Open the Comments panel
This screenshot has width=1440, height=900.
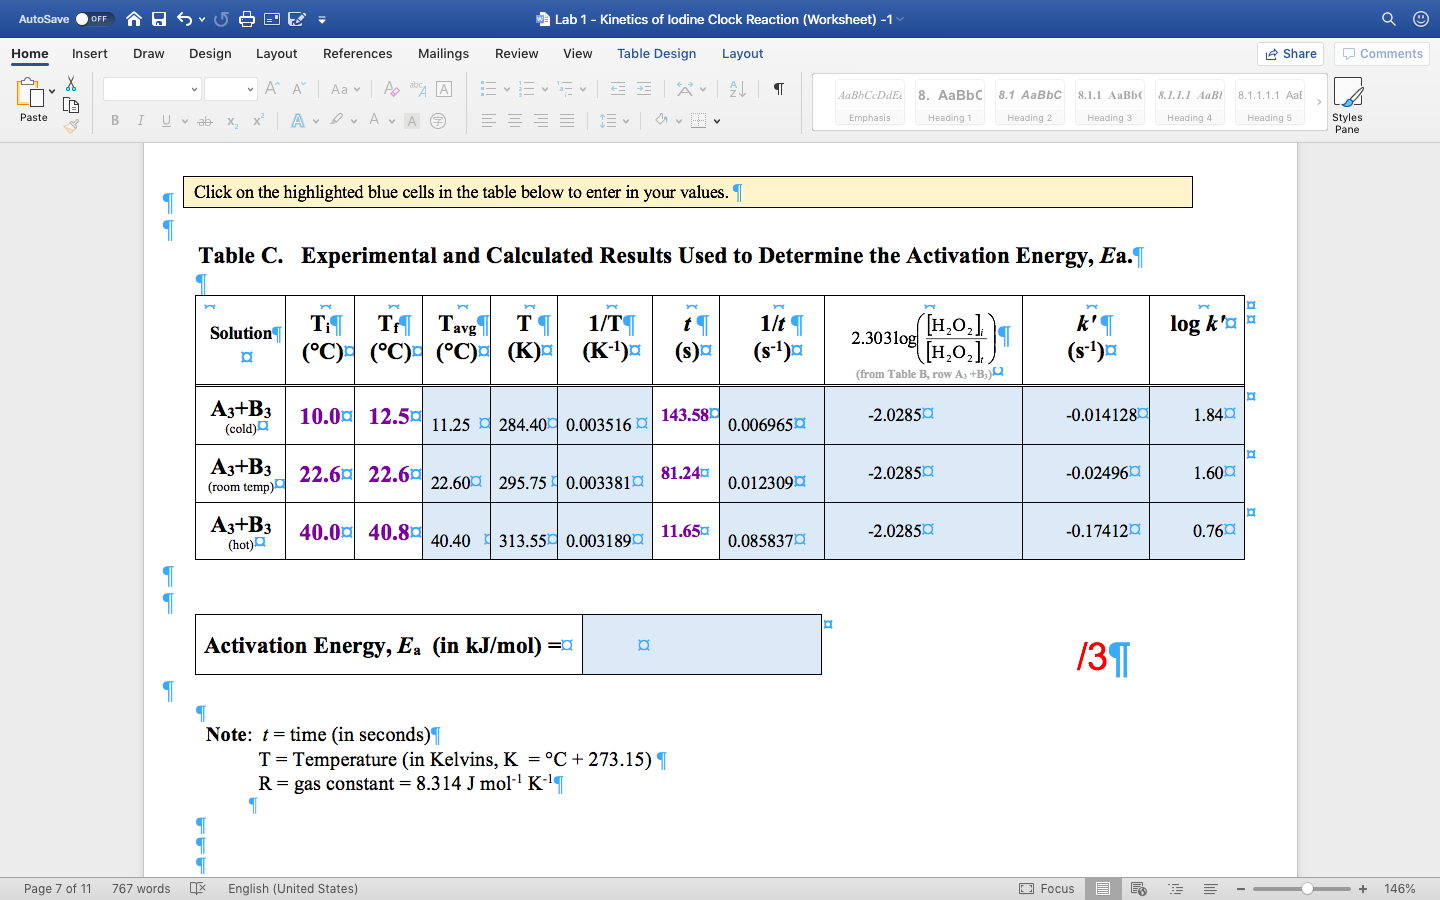(1381, 54)
